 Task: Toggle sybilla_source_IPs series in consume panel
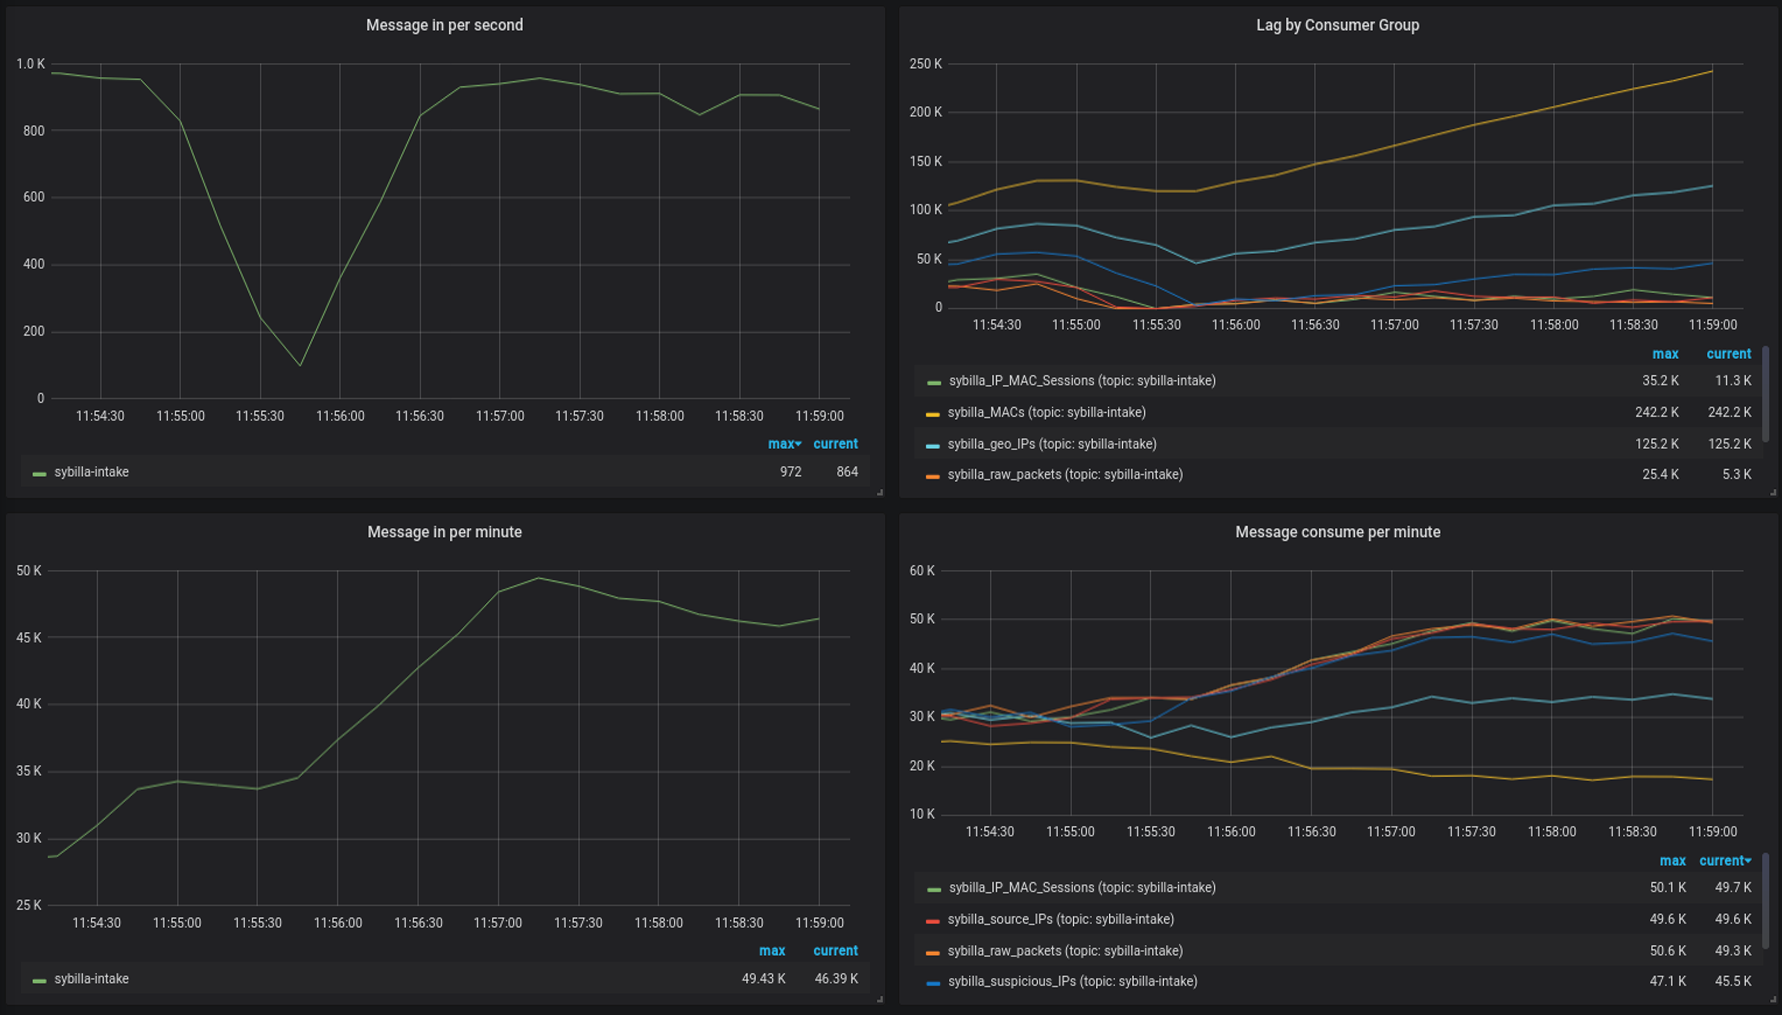[1060, 919]
